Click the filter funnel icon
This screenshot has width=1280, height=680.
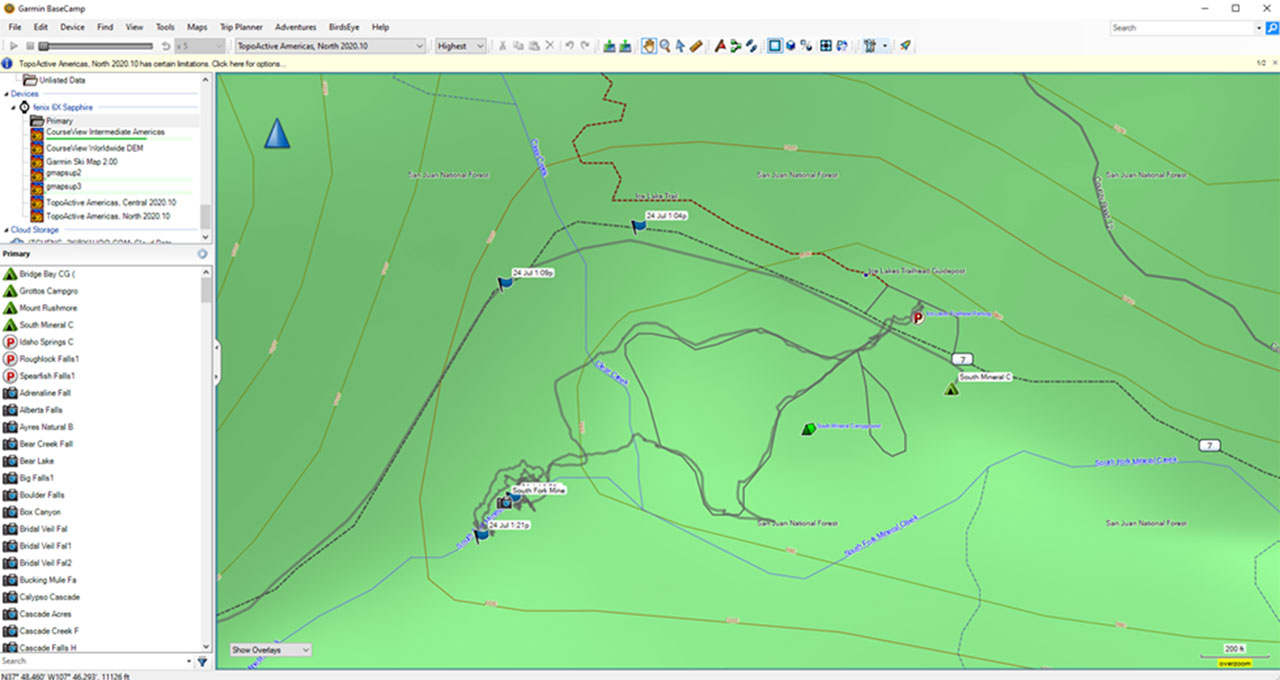click(202, 661)
